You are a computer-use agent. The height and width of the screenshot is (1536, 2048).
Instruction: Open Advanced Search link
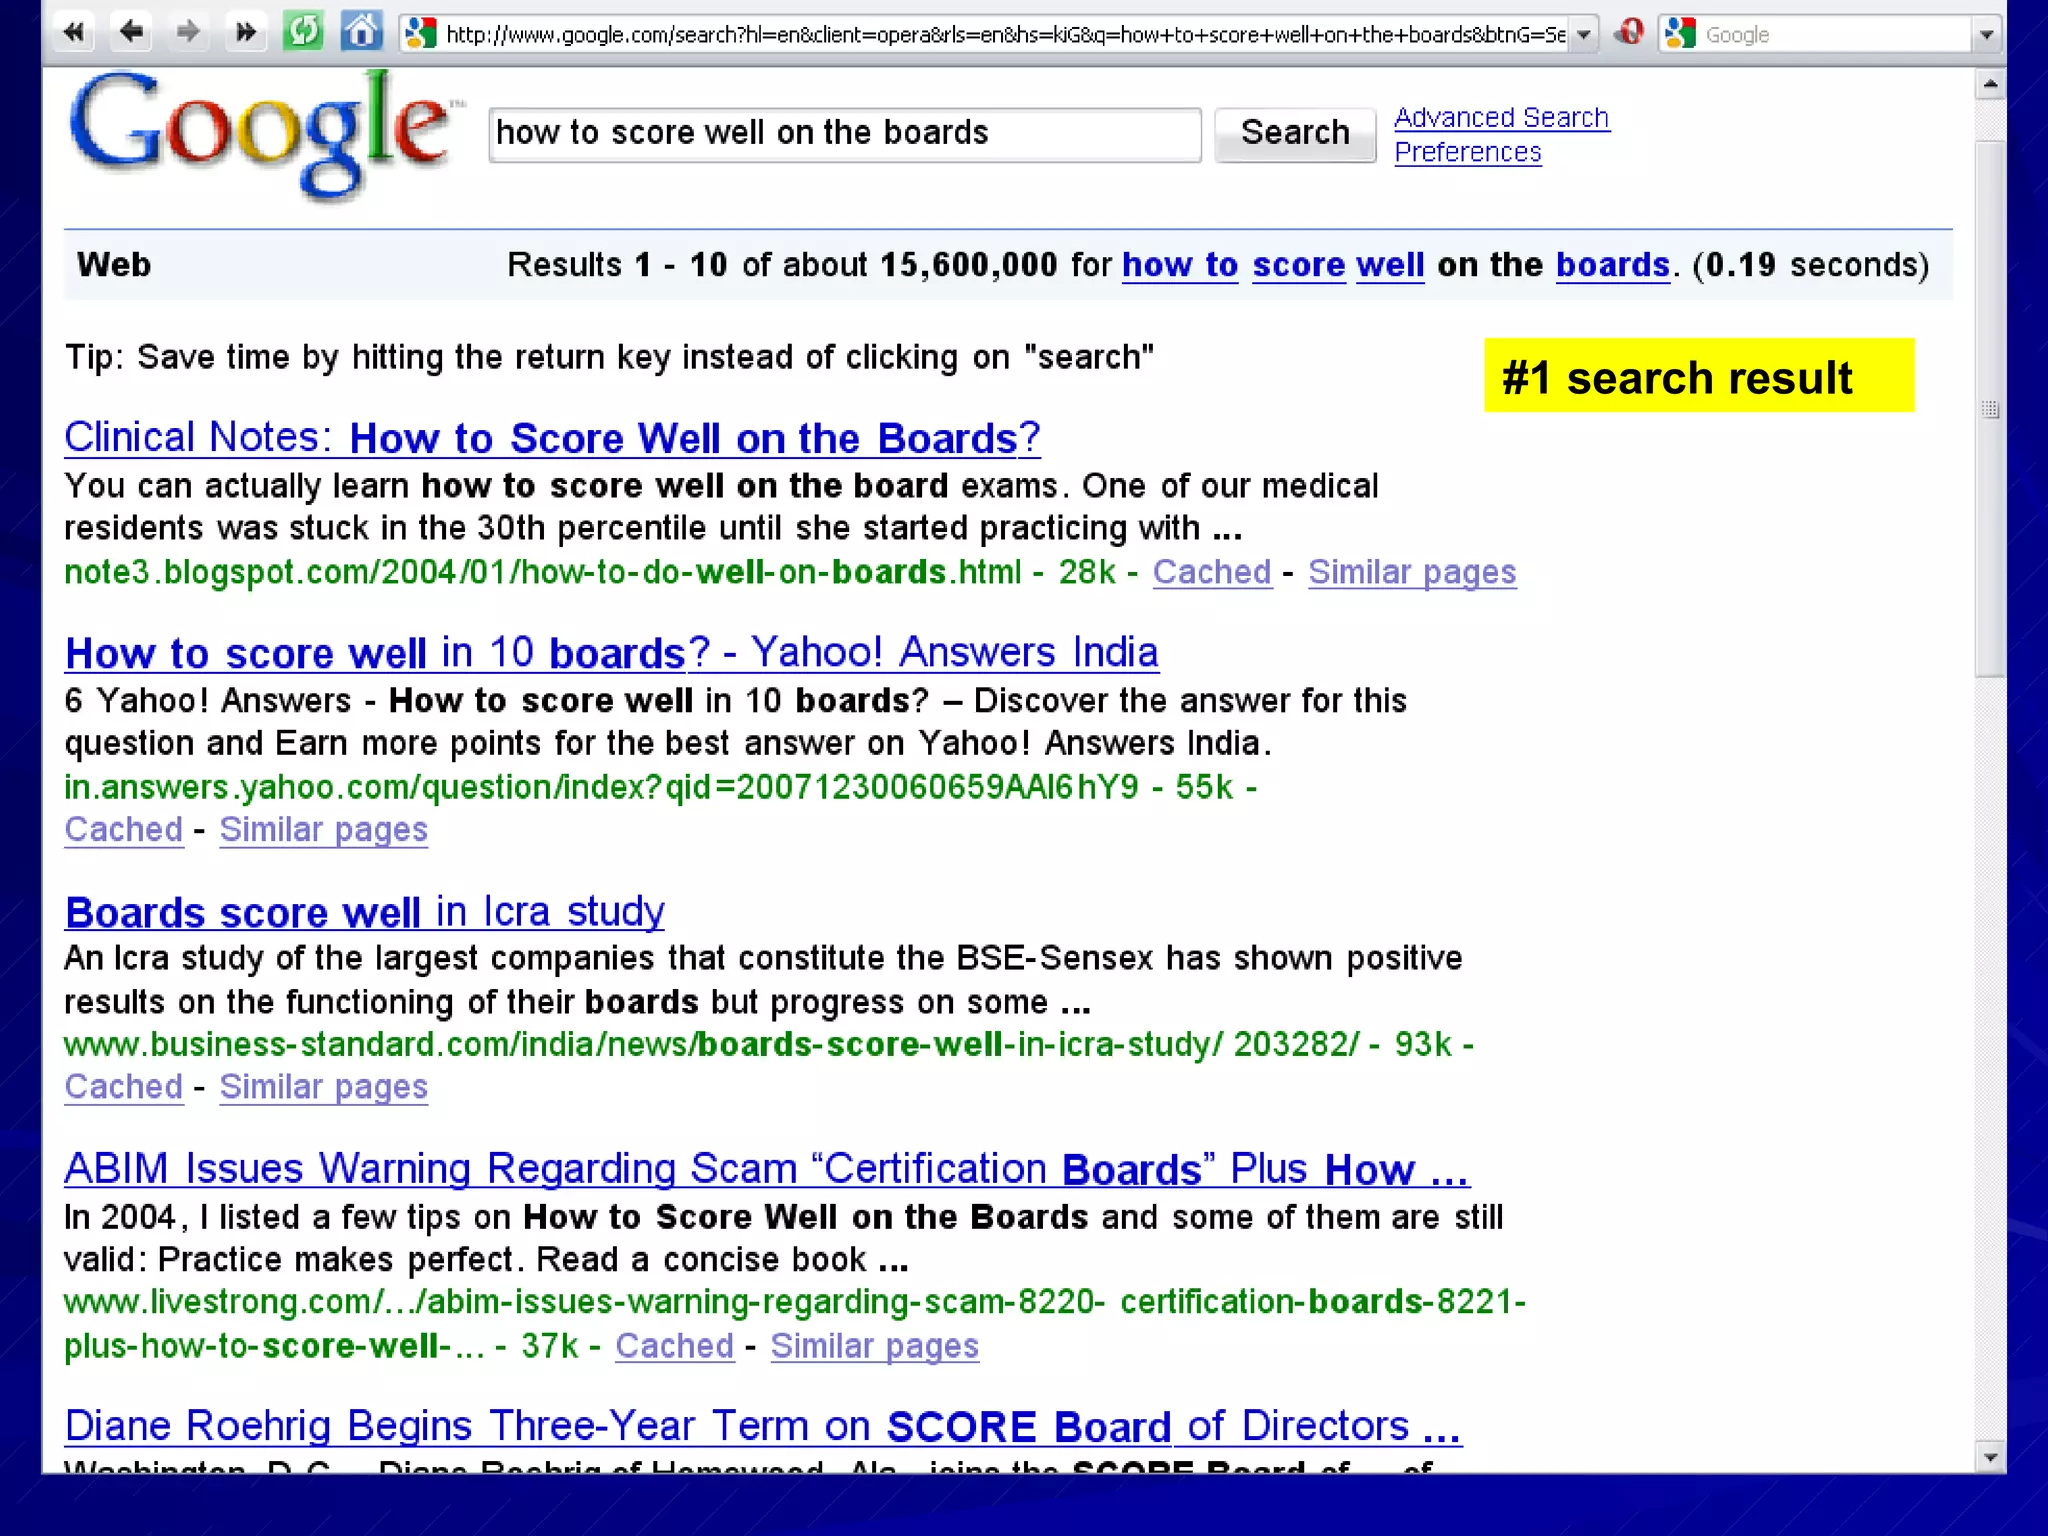click(x=1501, y=118)
